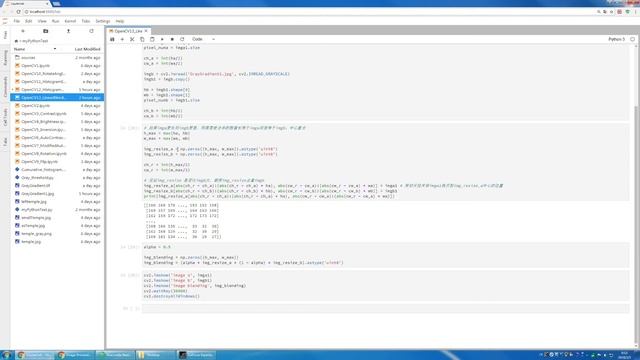The height and width of the screenshot is (360, 640).
Task: Click the Python 3 kernel name
Action: tap(616, 39)
